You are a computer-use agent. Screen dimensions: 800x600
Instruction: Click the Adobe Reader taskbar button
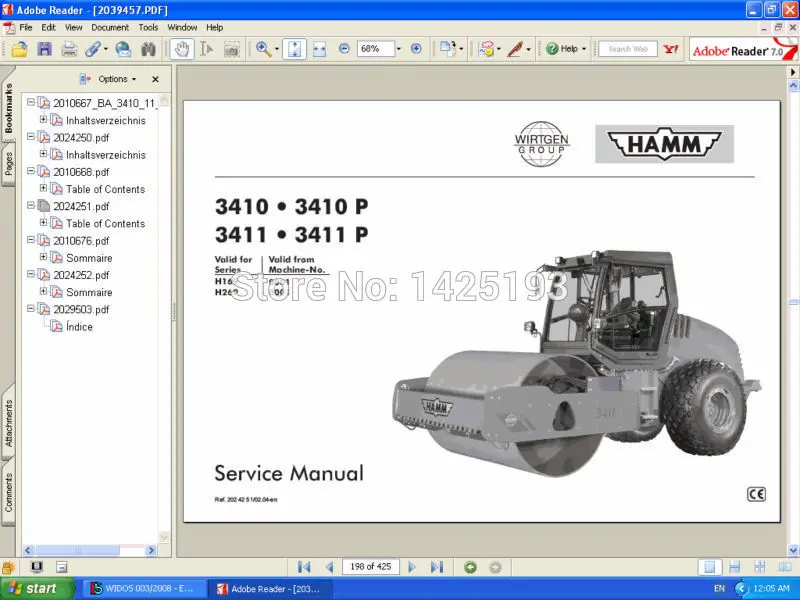(x=270, y=589)
